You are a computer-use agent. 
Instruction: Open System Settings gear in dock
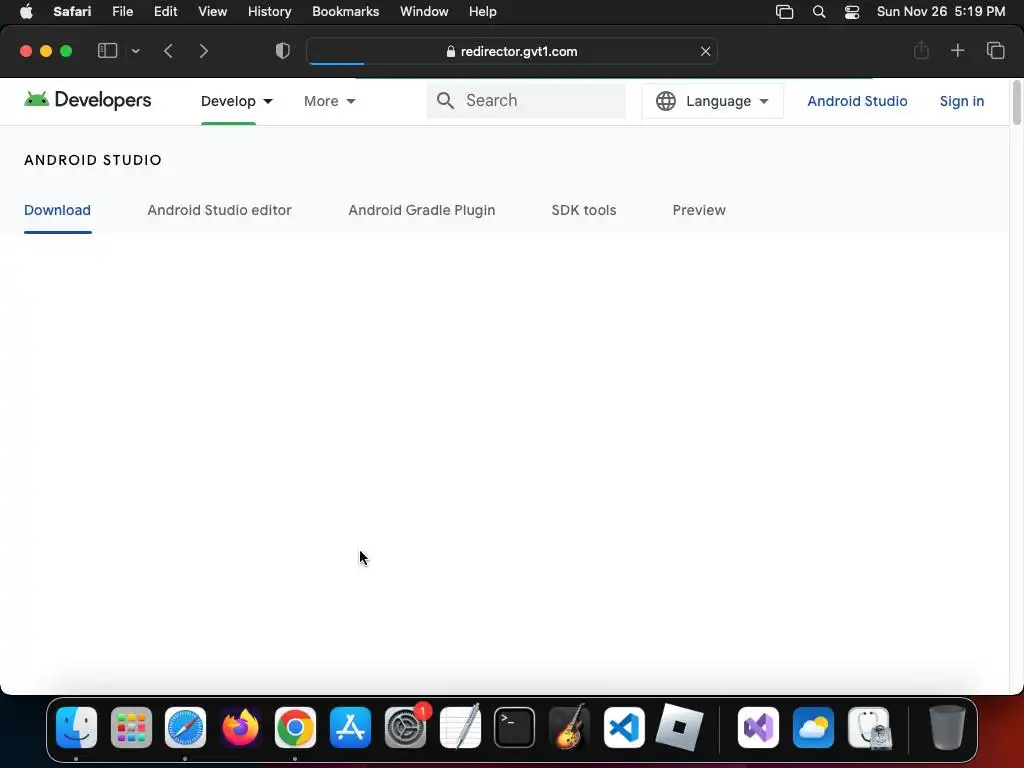coord(405,727)
